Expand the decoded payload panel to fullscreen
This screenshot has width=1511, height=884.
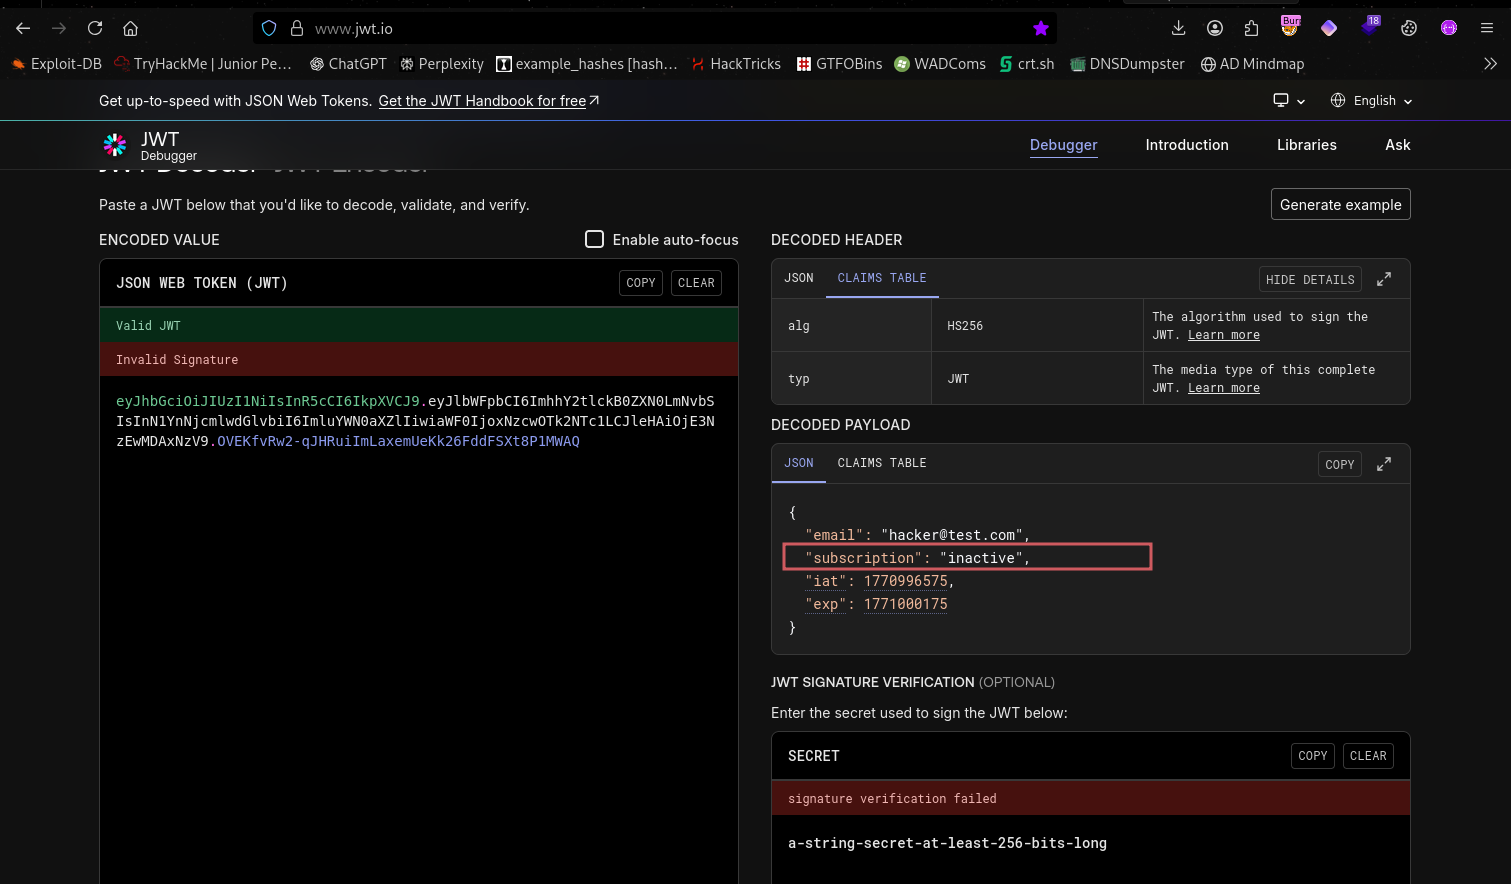point(1384,463)
